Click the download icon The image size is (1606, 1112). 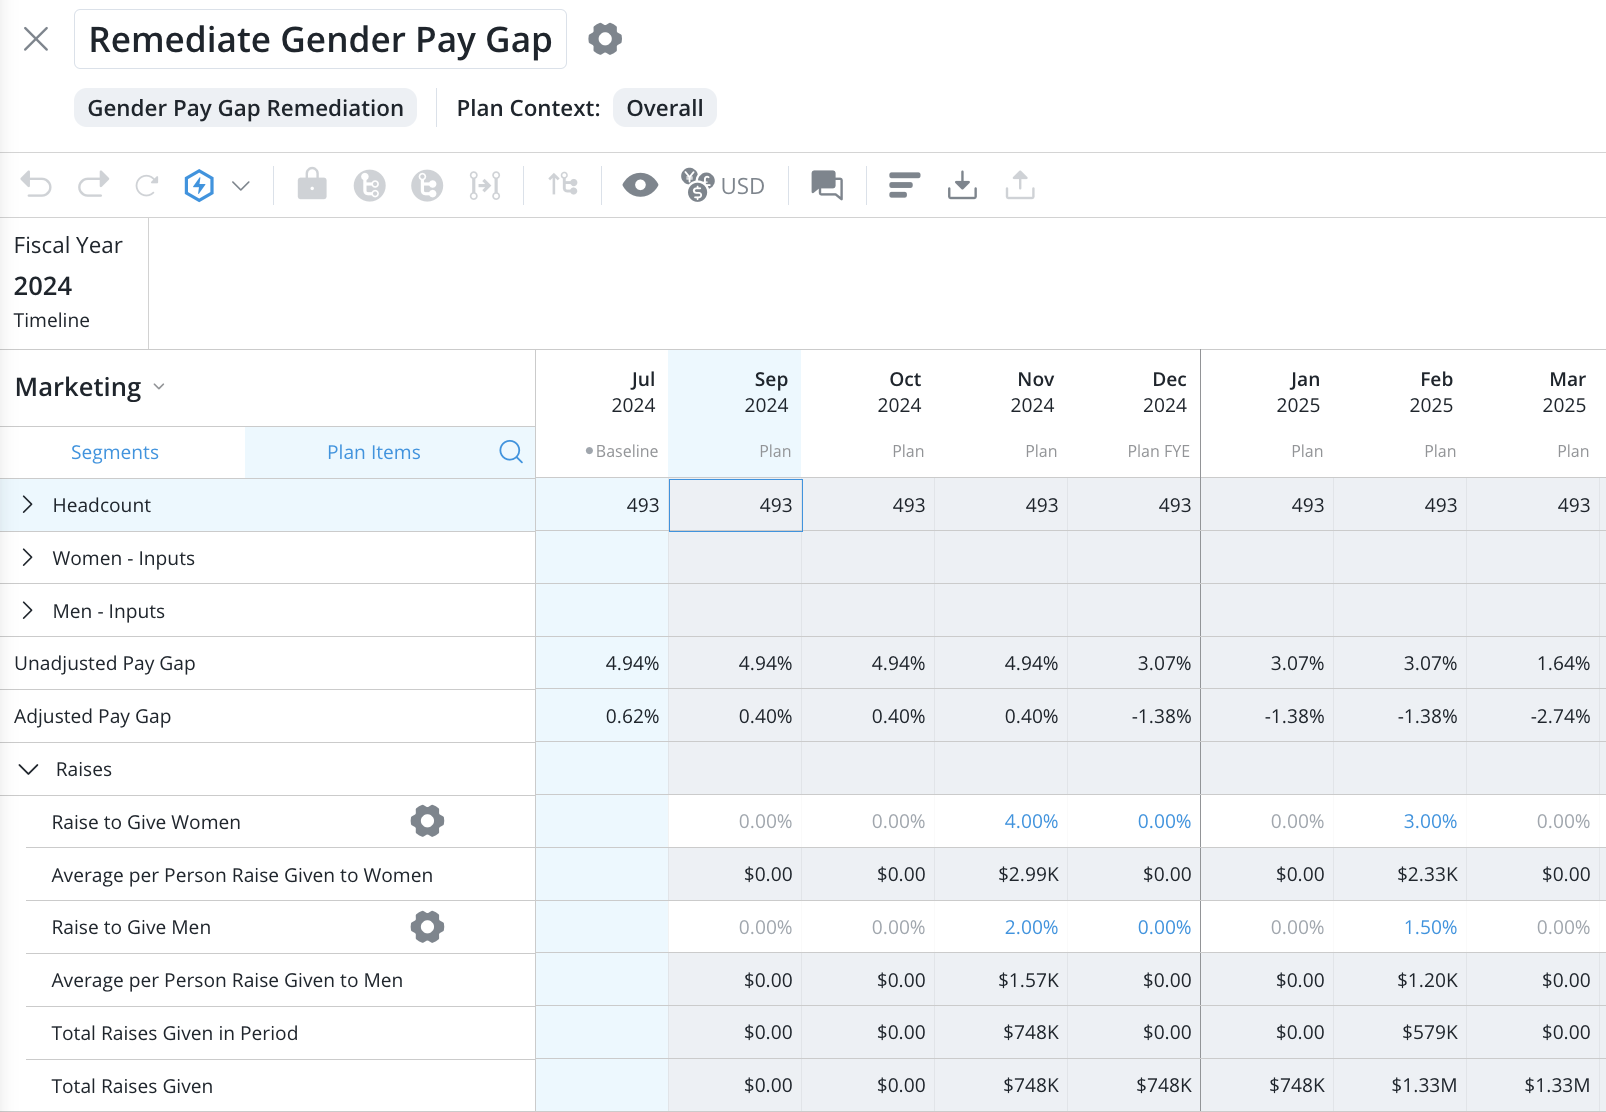pyautogui.click(x=962, y=185)
